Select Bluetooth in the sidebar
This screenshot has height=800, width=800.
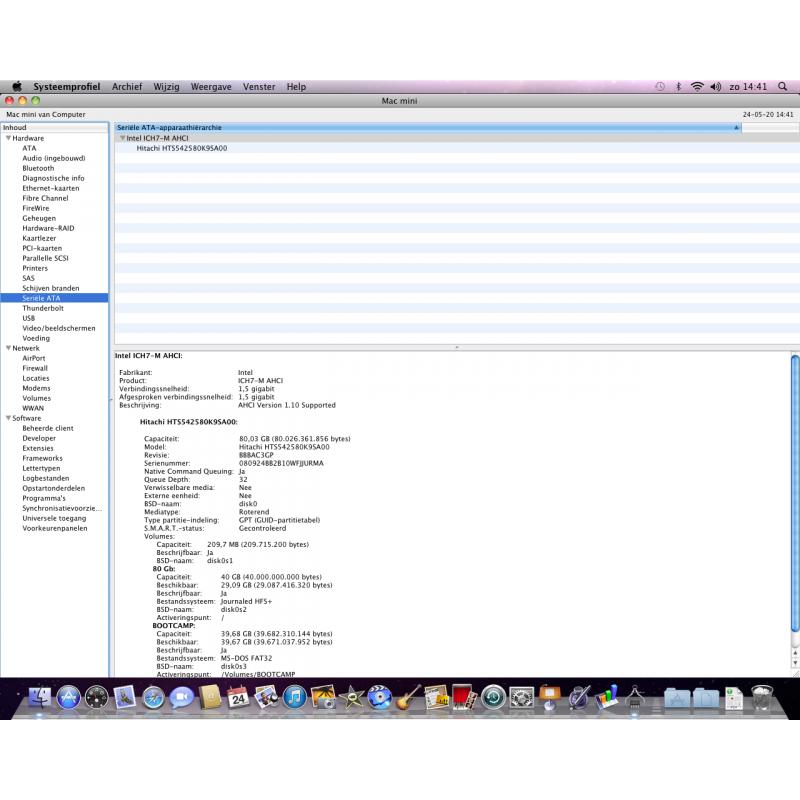(38, 168)
